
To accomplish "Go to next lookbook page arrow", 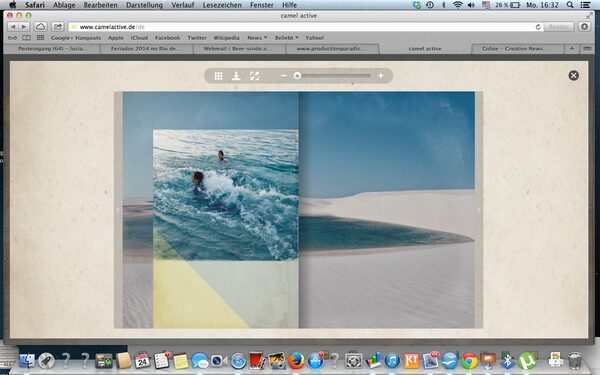I will pos(478,210).
